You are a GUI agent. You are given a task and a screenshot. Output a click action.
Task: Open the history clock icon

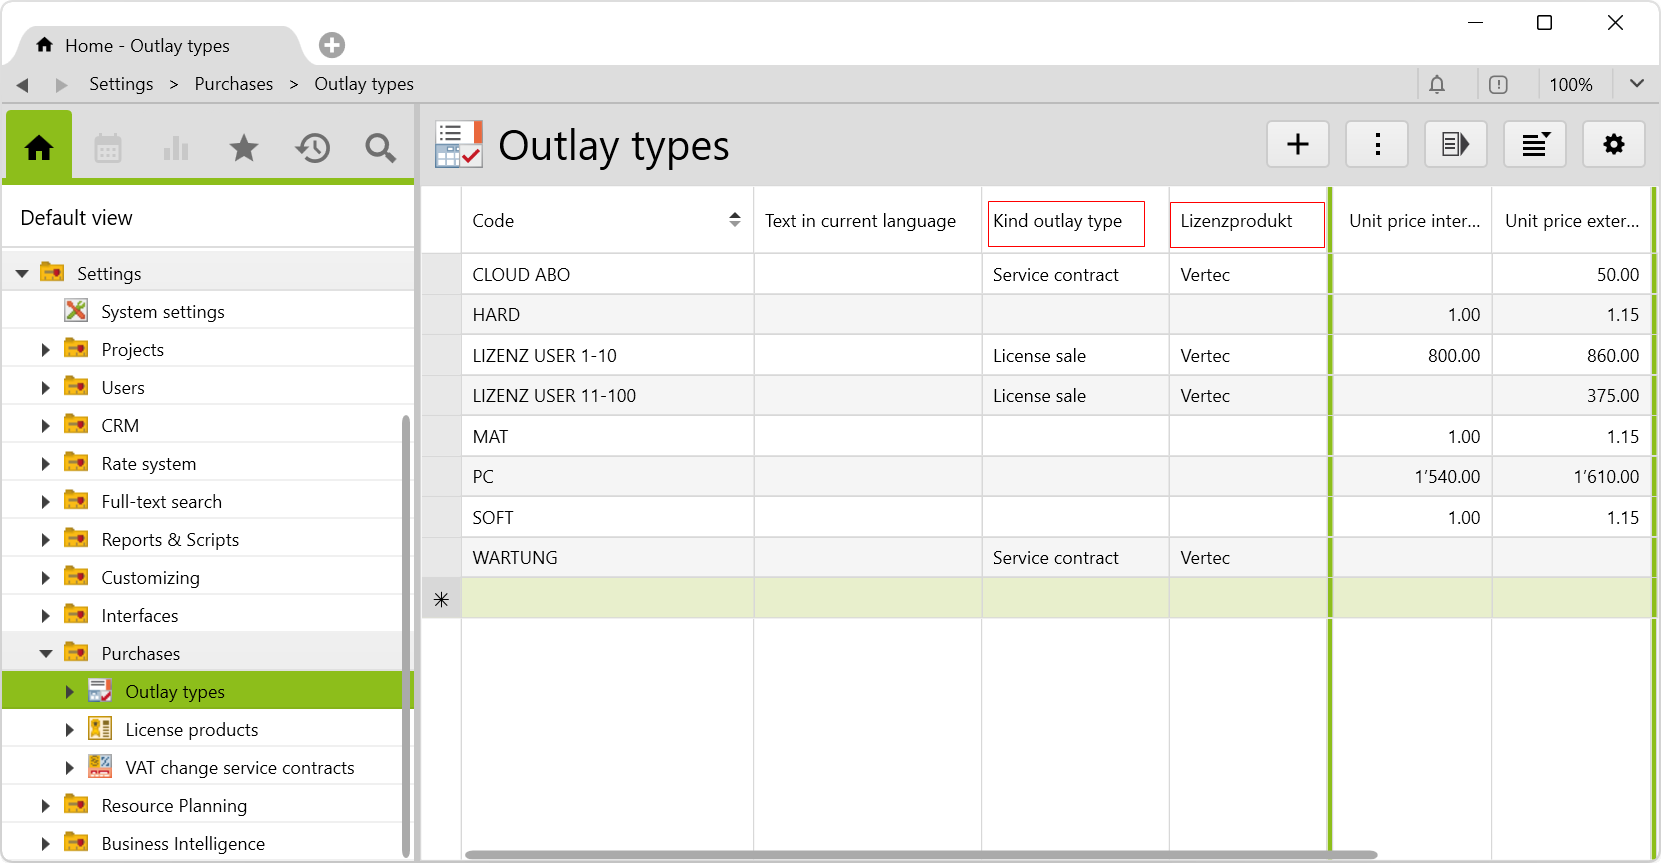(x=312, y=149)
